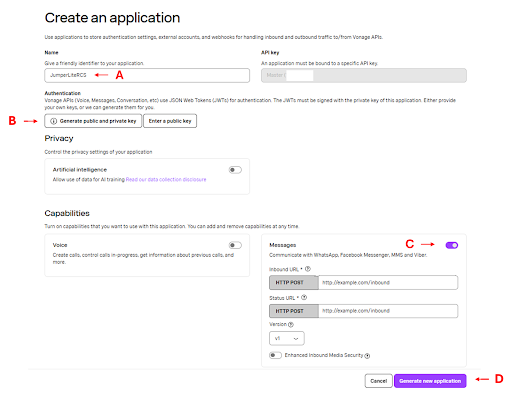Click Generate public and private key button
Screen dimensions: 512x395
[93, 121]
